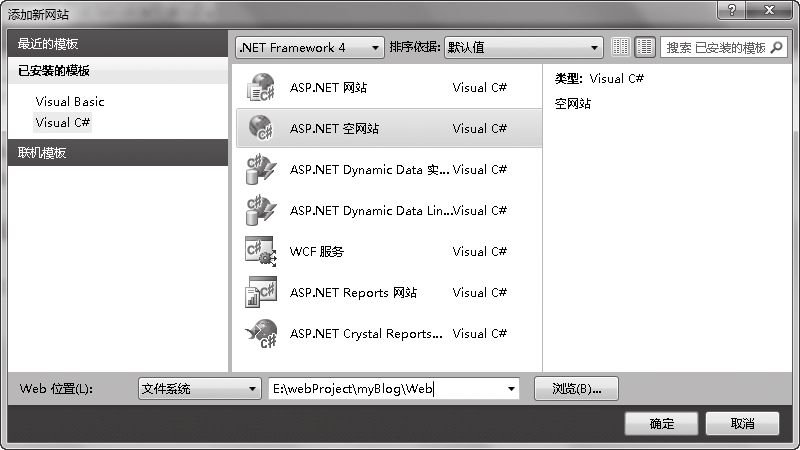
Task: Open the 排序依据 默认值 dropdown
Action: pyautogui.click(x=523, y=48)
